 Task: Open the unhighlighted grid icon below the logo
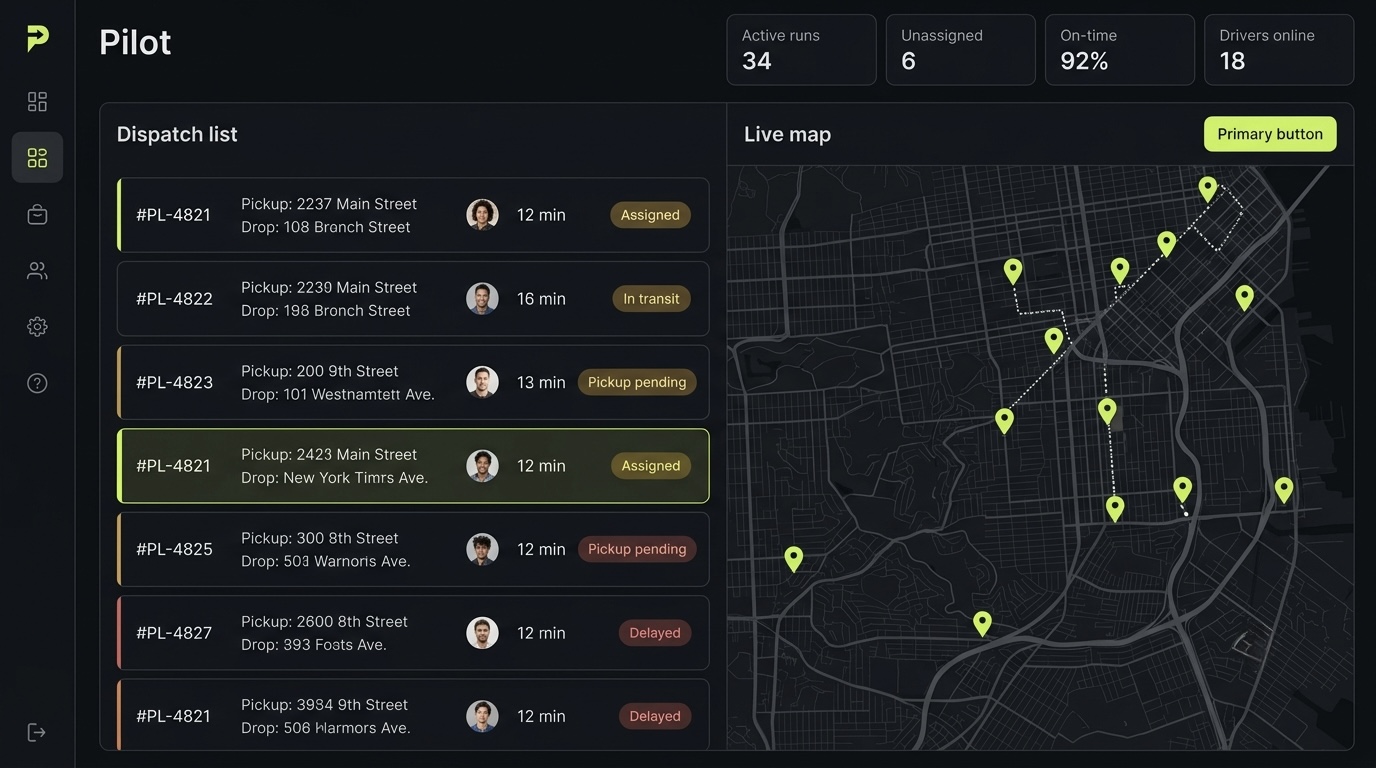click(x=37, y=101)
